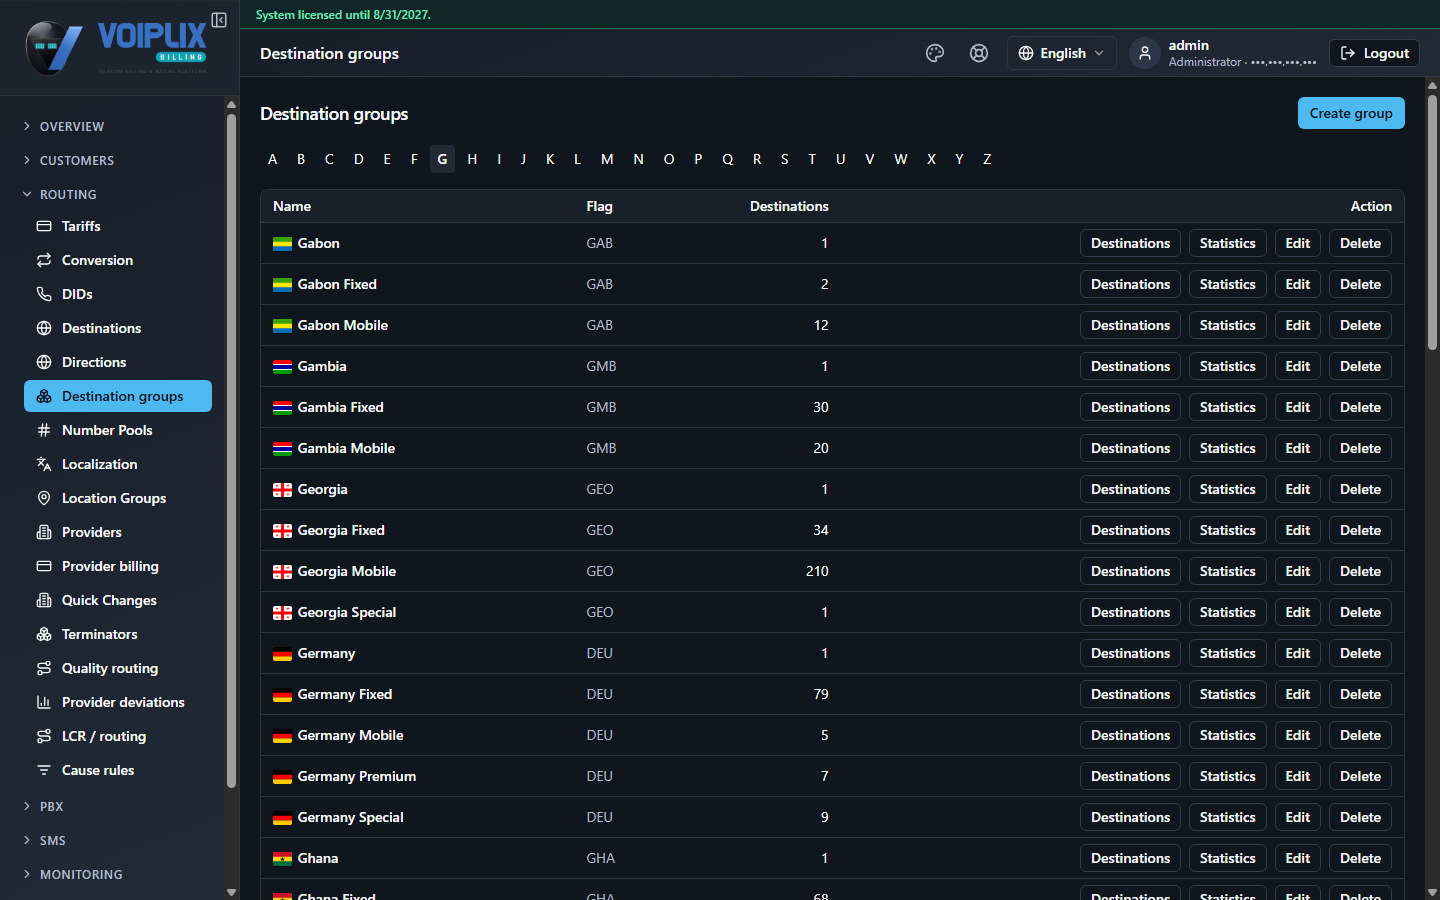
Task: Click the sidebar scroll down arrow
Action: 231,892
